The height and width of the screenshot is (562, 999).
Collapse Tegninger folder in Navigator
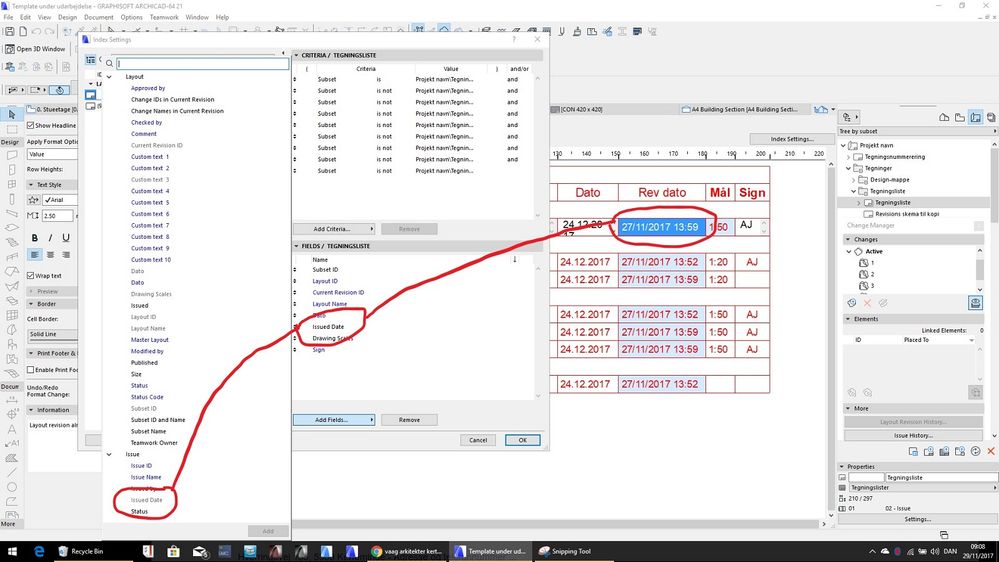click(849, 168)
